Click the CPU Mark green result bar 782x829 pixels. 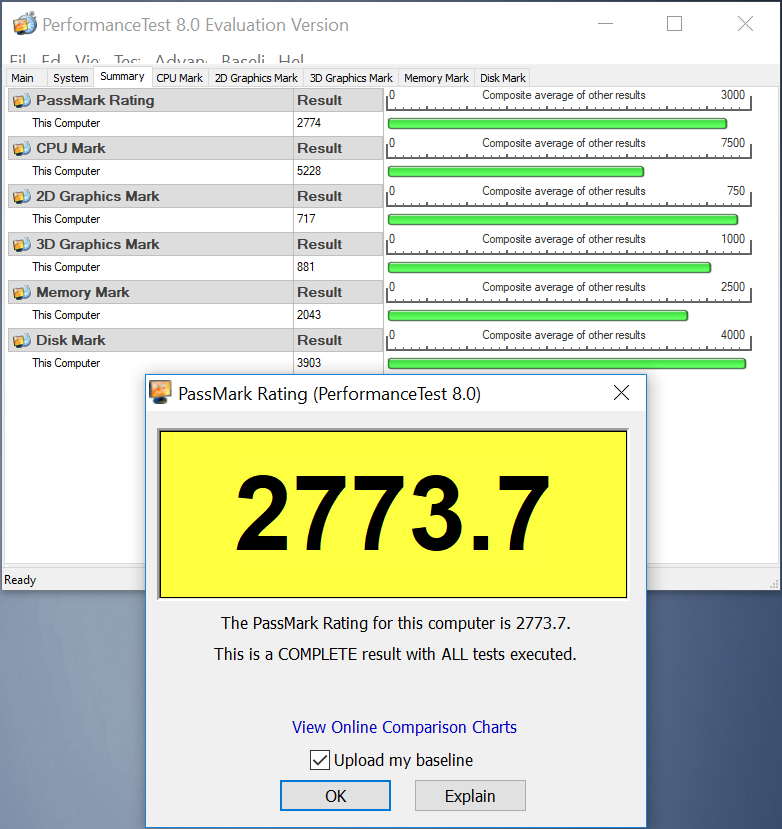click(516, 171)
